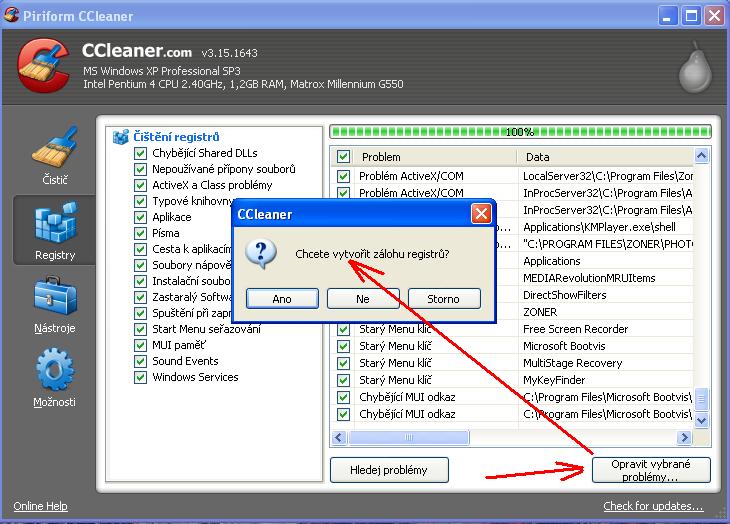Toggle Start Menu seřazování checkbox
The height and width of the screenshot is (524, 730).
140,329
